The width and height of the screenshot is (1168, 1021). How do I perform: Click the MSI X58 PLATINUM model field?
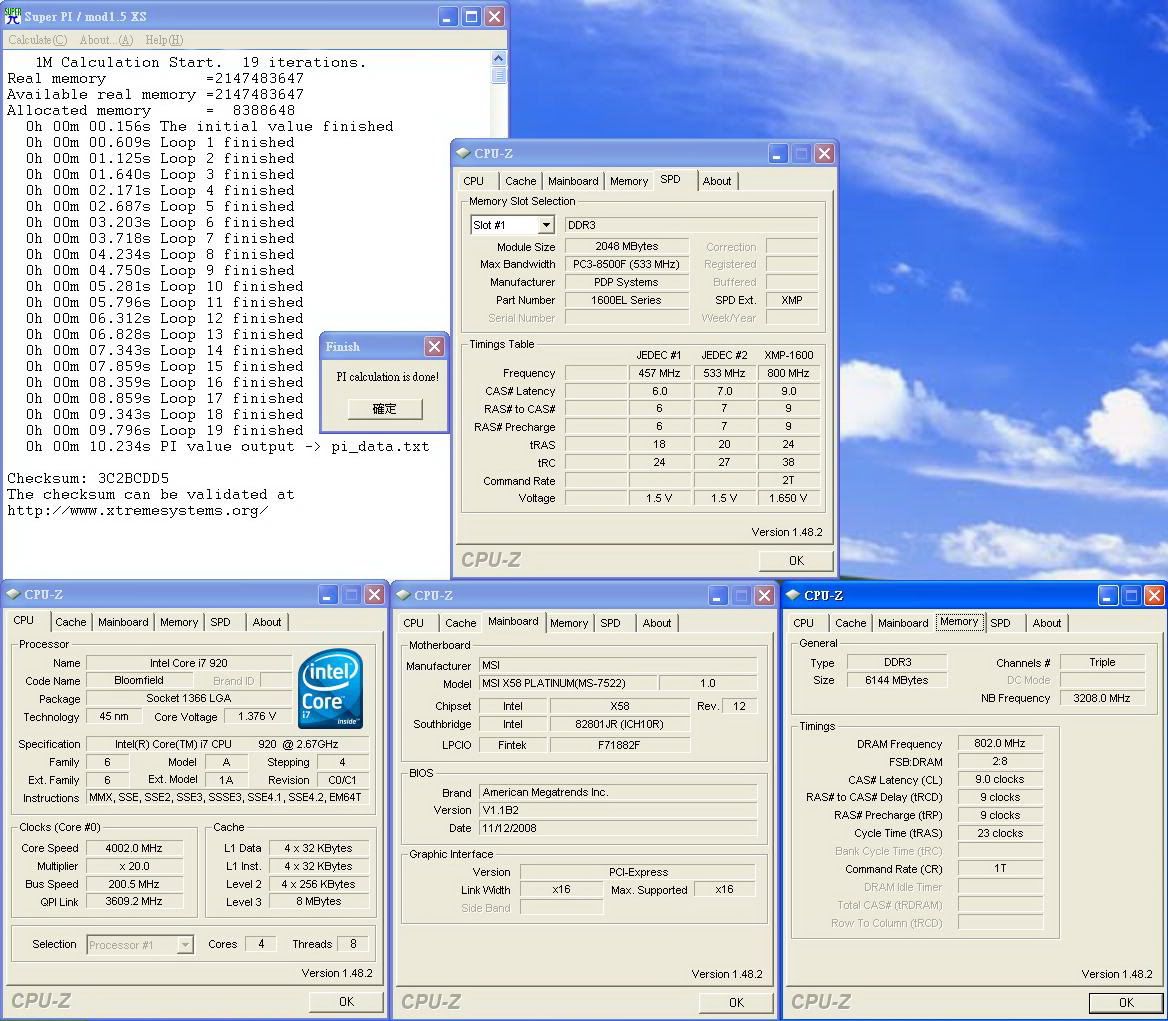tap(568, 683)
